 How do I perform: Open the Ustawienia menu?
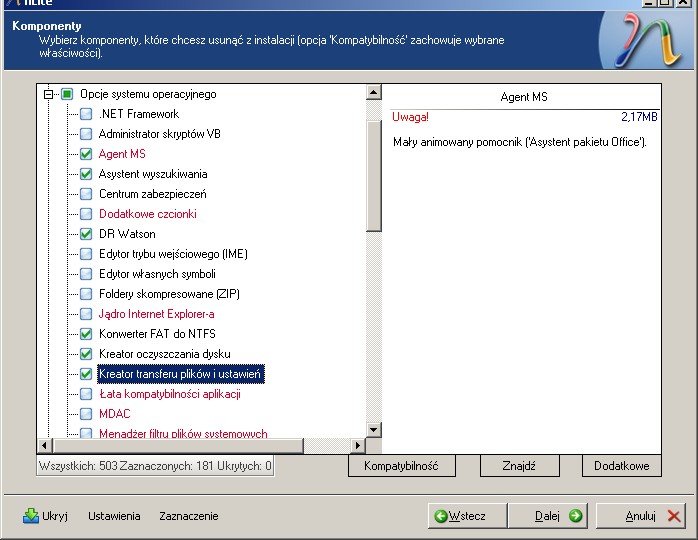click(x=114, y=516)
